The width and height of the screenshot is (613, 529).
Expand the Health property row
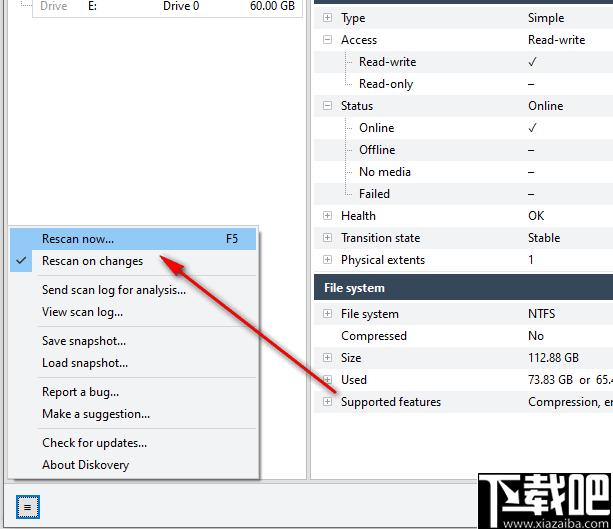pyautogui.click(x=328, y=215)
